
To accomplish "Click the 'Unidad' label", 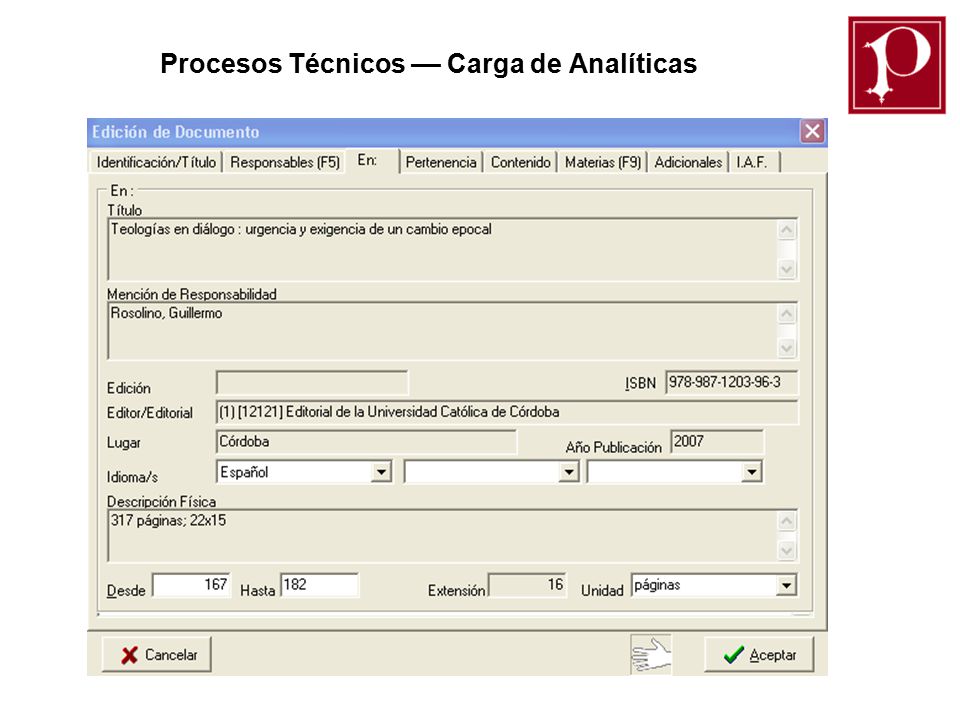I will coord(602,591).
